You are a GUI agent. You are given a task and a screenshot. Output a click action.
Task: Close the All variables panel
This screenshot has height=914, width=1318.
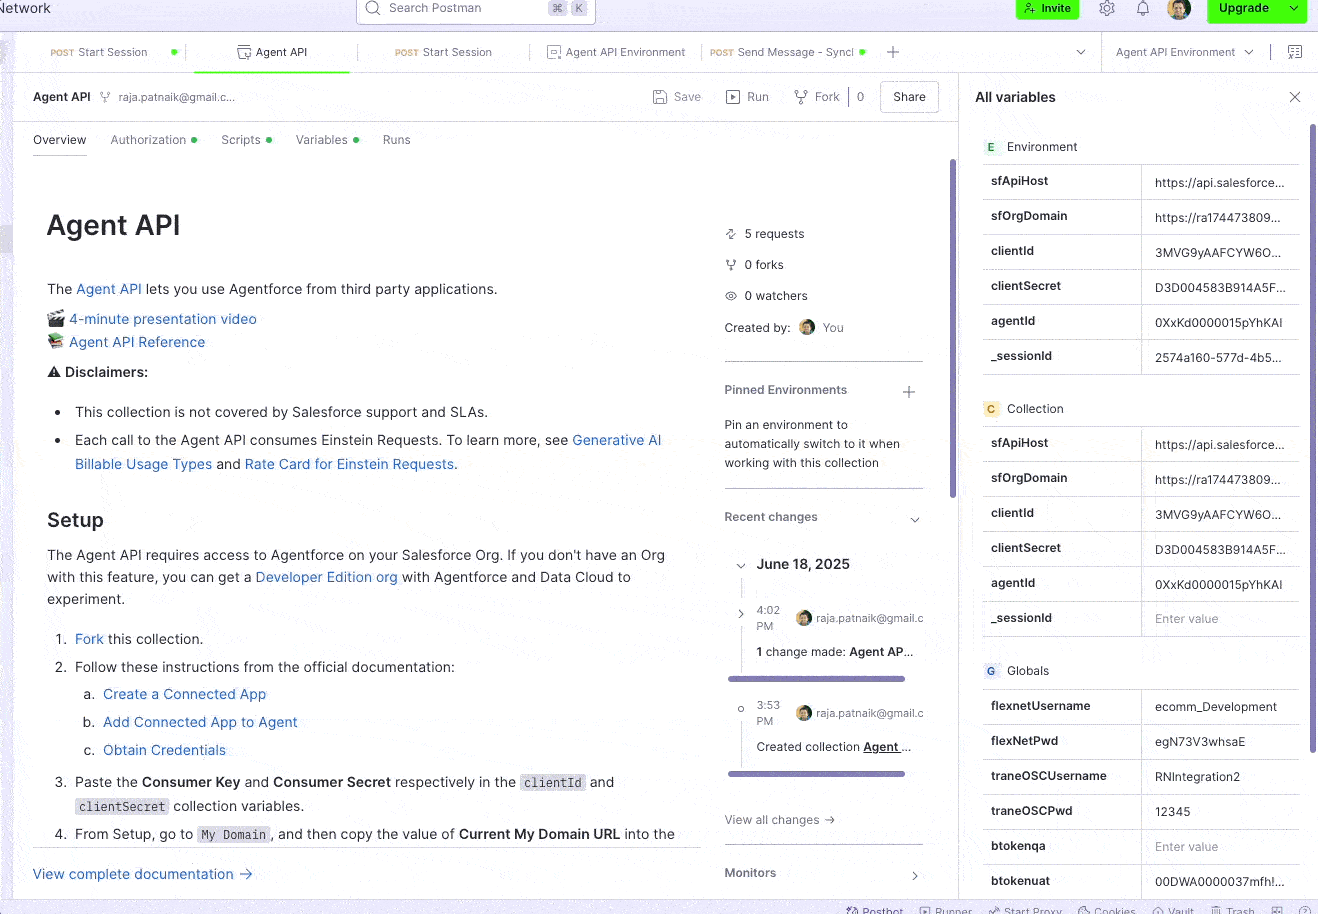[1295, 97]
